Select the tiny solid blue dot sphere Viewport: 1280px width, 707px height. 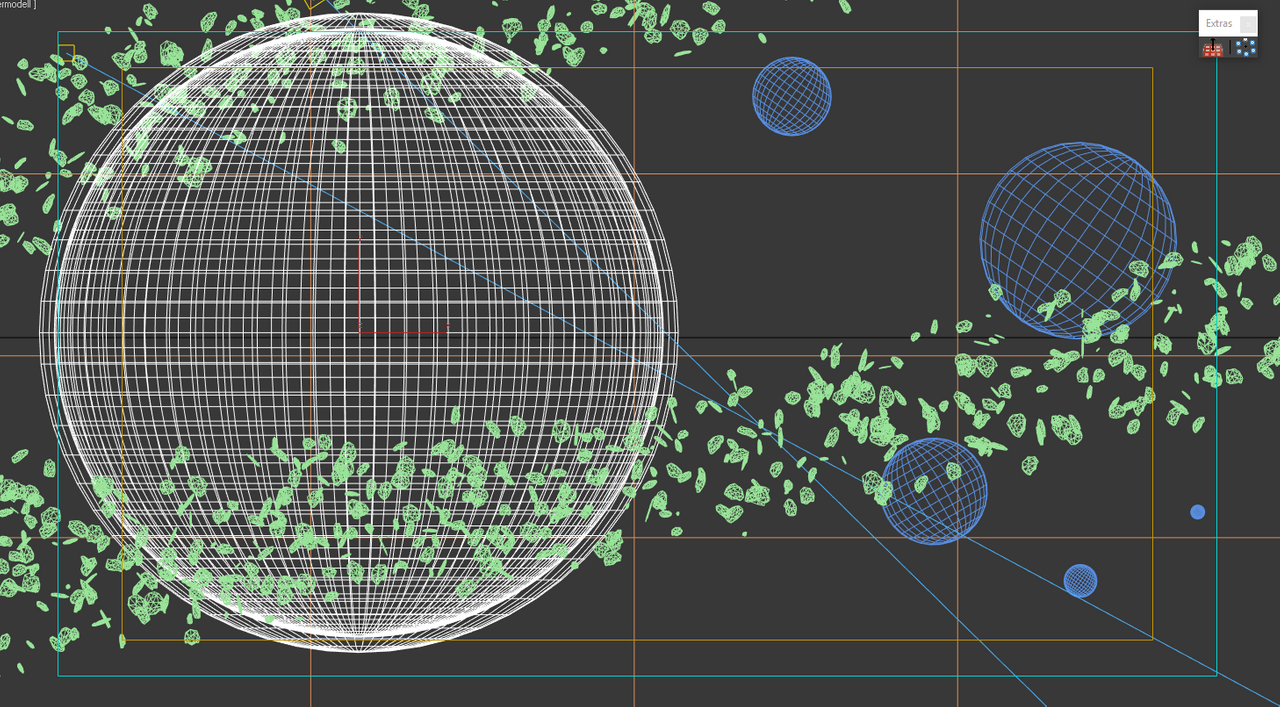coord(1197,512)
